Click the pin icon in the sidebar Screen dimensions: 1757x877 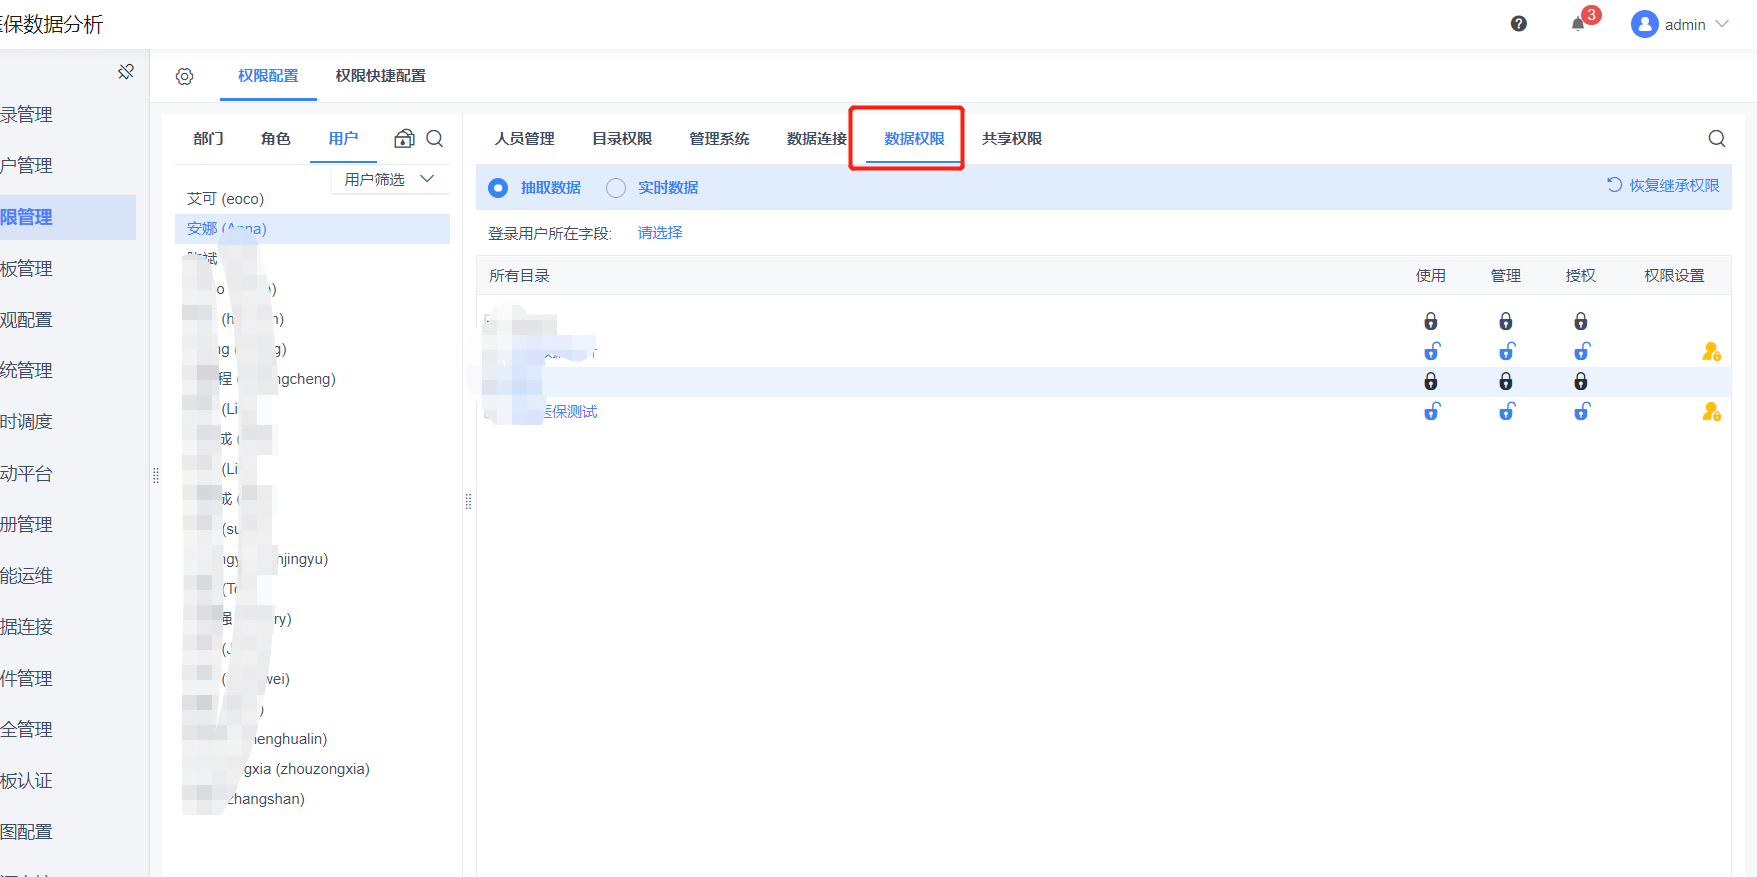pyautogui.click(x=126, y=72)
